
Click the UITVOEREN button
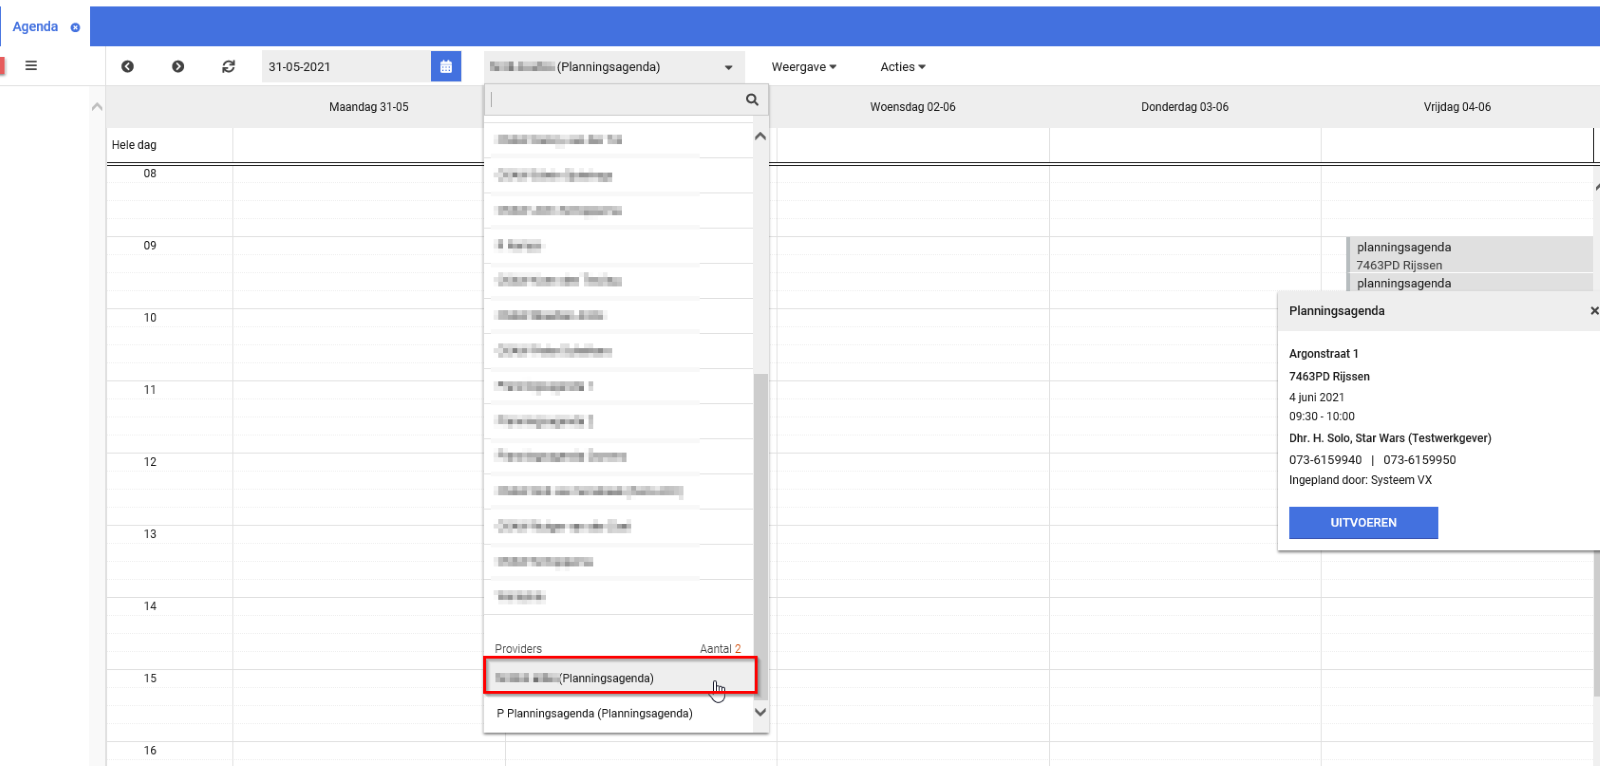click(x=1363, y=523)
